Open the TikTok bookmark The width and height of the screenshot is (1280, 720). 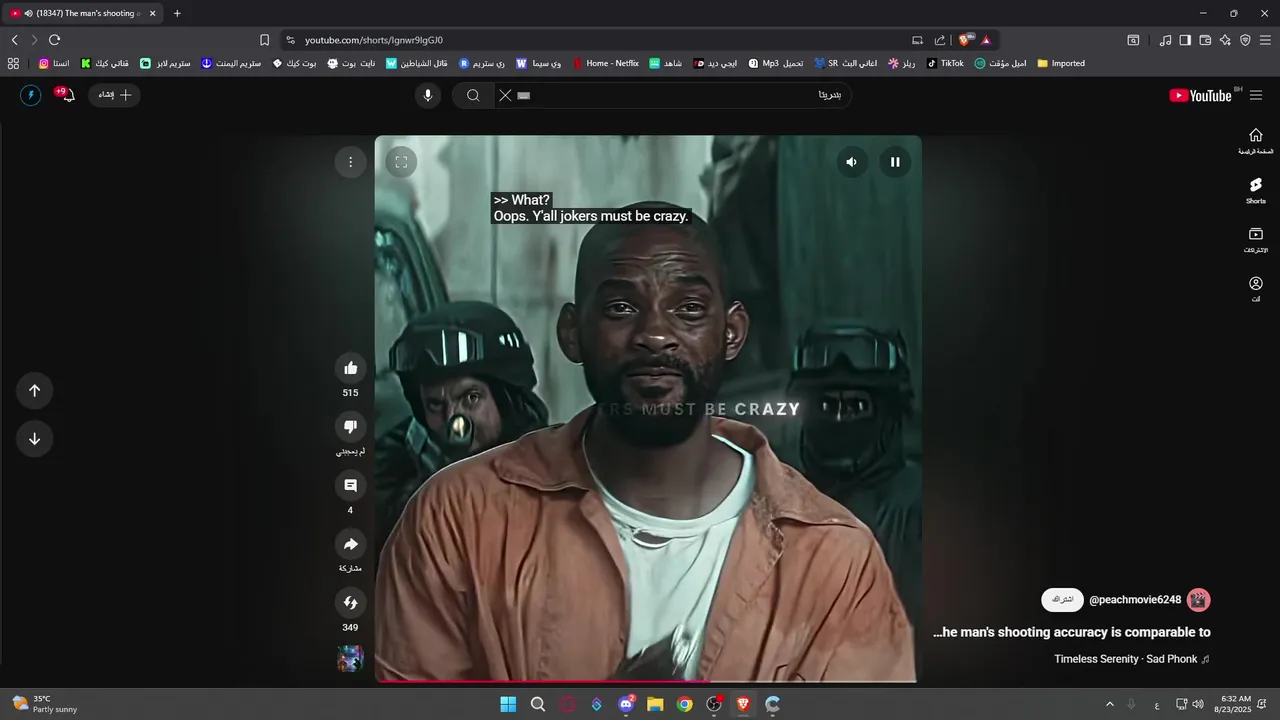tap(945, 63)
